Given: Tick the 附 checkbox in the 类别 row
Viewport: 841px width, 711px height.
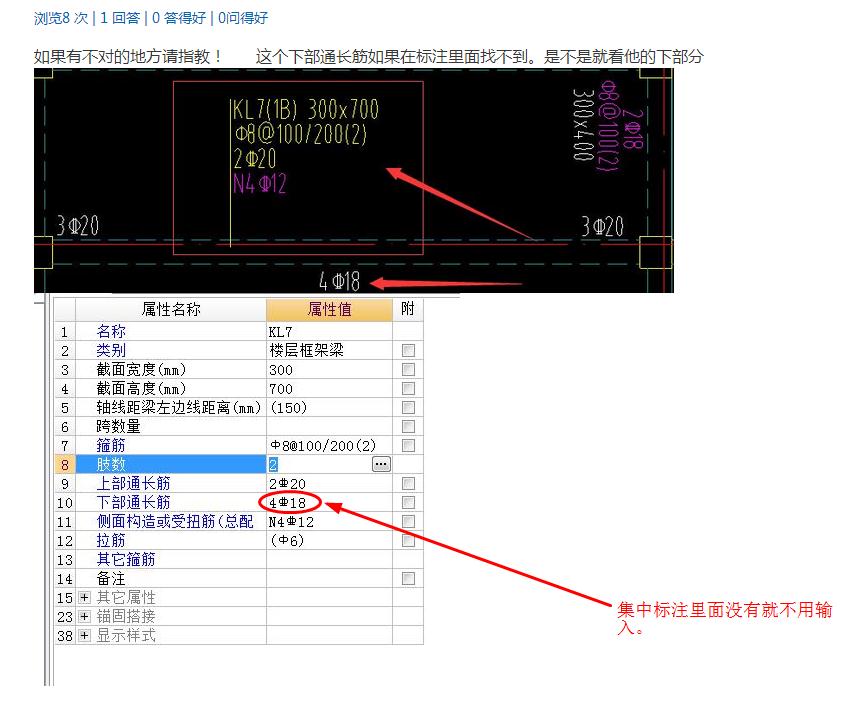Looking at the screenshot, I should click(408, 351).
